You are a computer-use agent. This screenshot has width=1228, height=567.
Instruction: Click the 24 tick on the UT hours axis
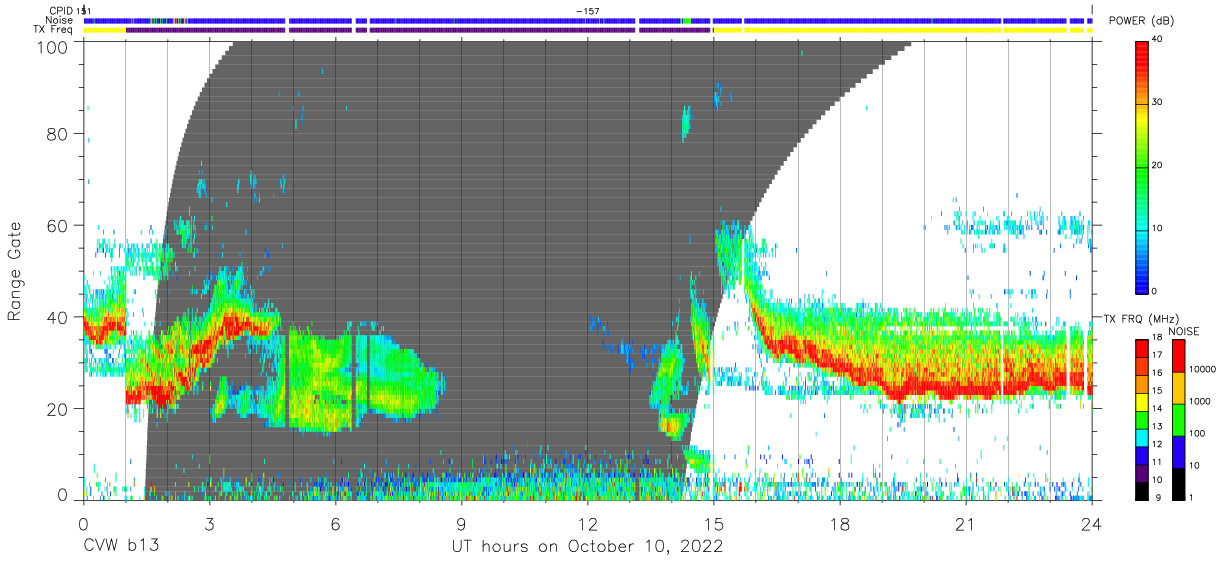click(x=1092, y=523)
